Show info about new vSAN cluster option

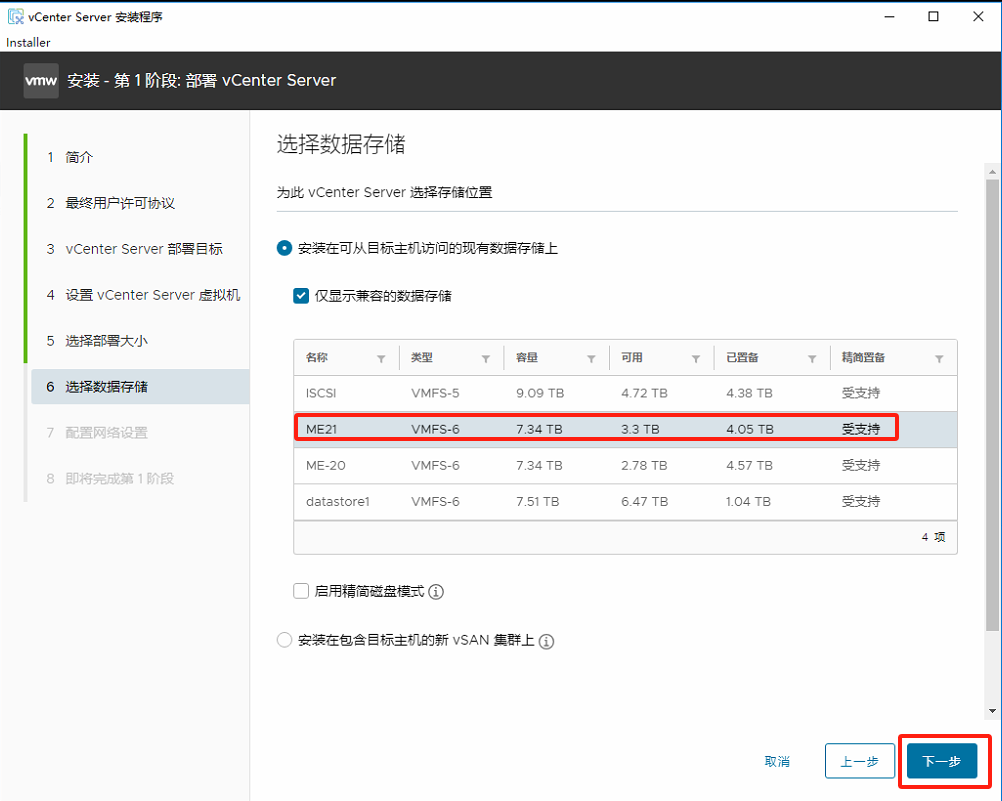click(x=546, y=641)
